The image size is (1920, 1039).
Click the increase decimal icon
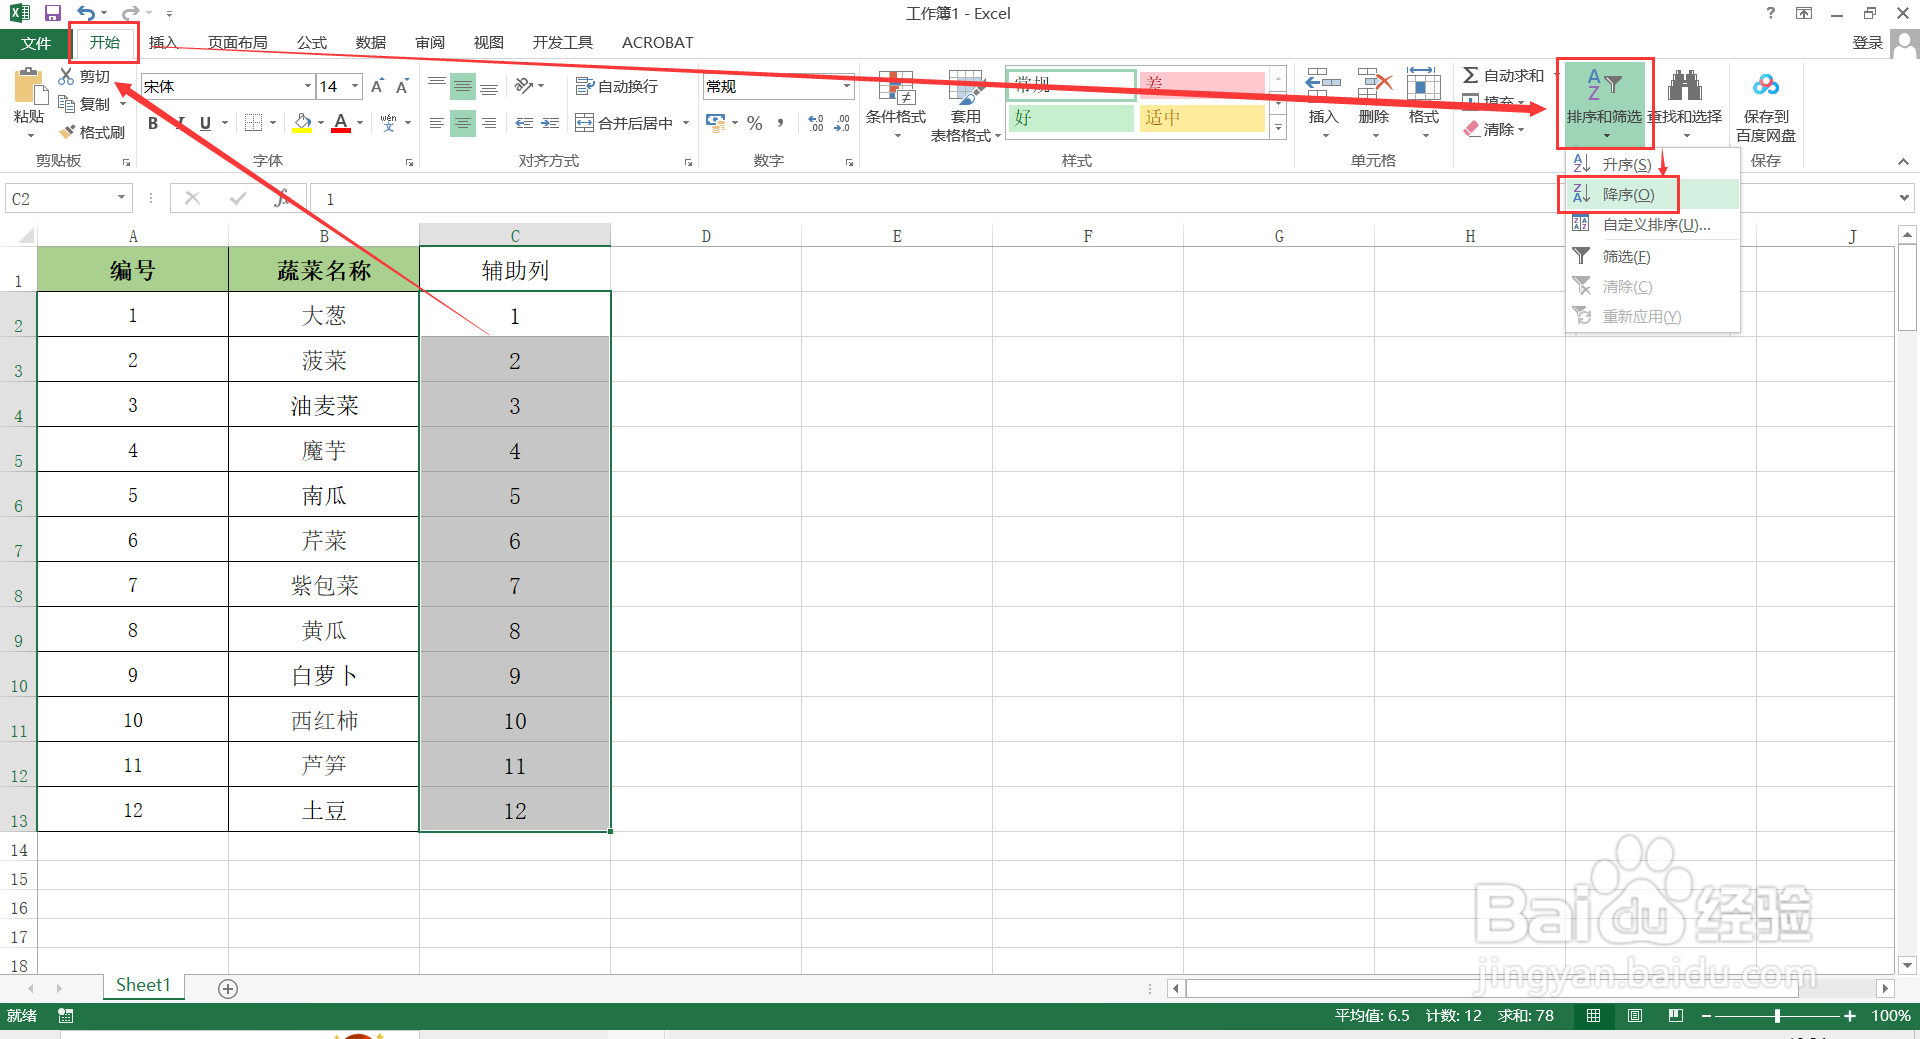816,123
